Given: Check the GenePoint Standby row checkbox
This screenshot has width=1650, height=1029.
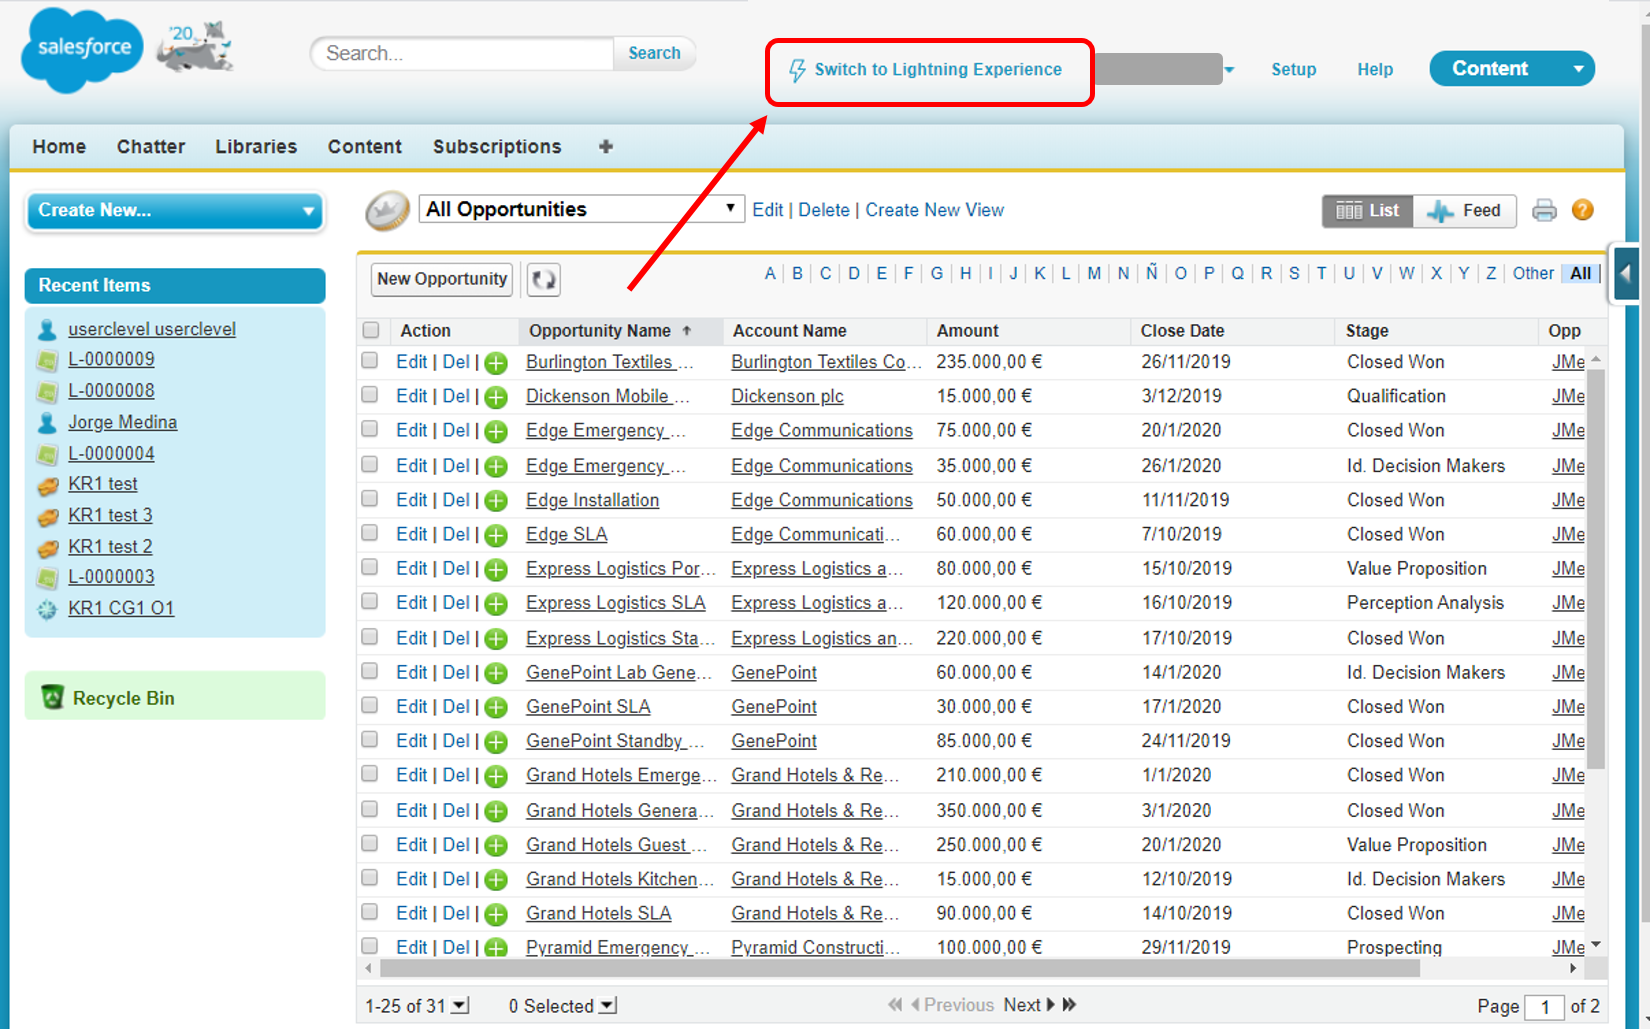Looking at the screenshot, I should (370, 740).
